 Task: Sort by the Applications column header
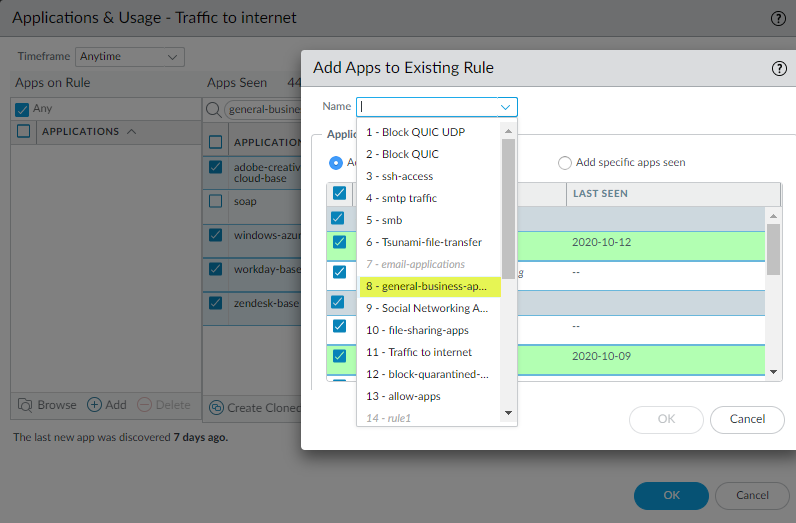tap(80, 131)
